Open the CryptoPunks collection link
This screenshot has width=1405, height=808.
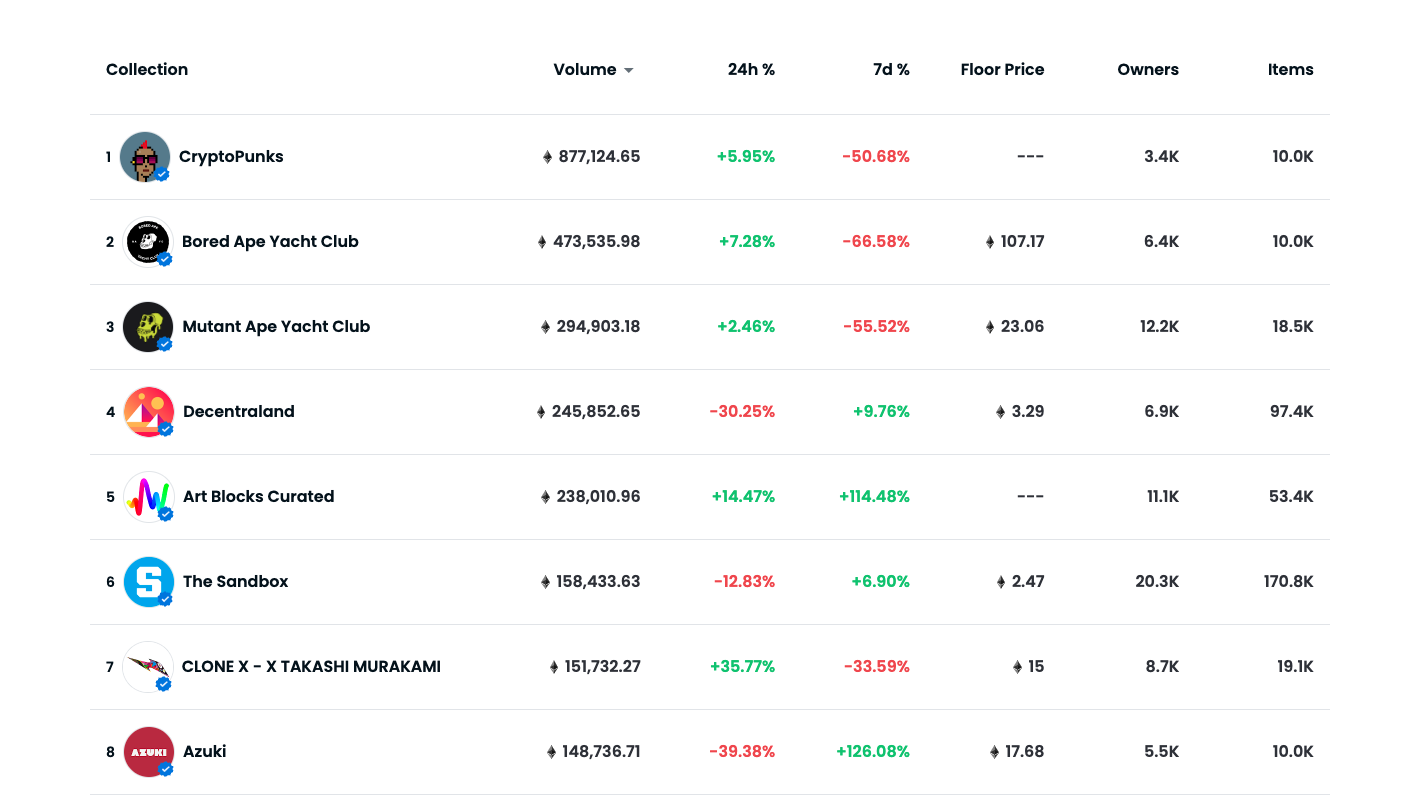tap(231, 157)
